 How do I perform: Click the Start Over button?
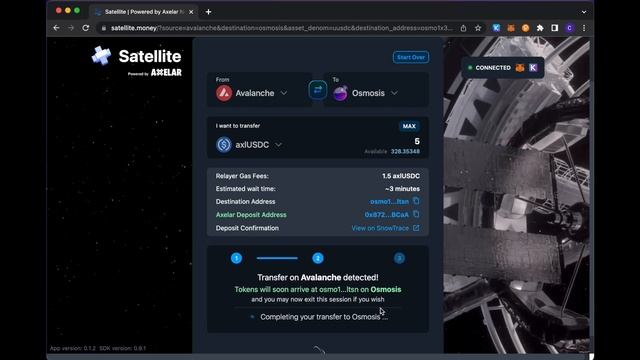411,57
